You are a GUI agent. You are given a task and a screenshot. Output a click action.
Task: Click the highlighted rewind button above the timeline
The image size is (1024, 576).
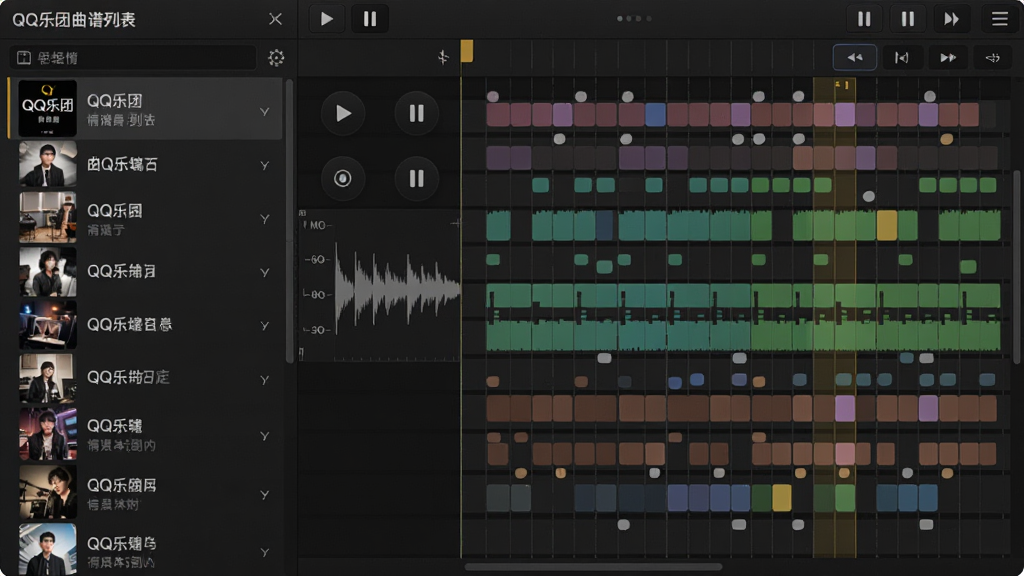(x=854, y=57)
